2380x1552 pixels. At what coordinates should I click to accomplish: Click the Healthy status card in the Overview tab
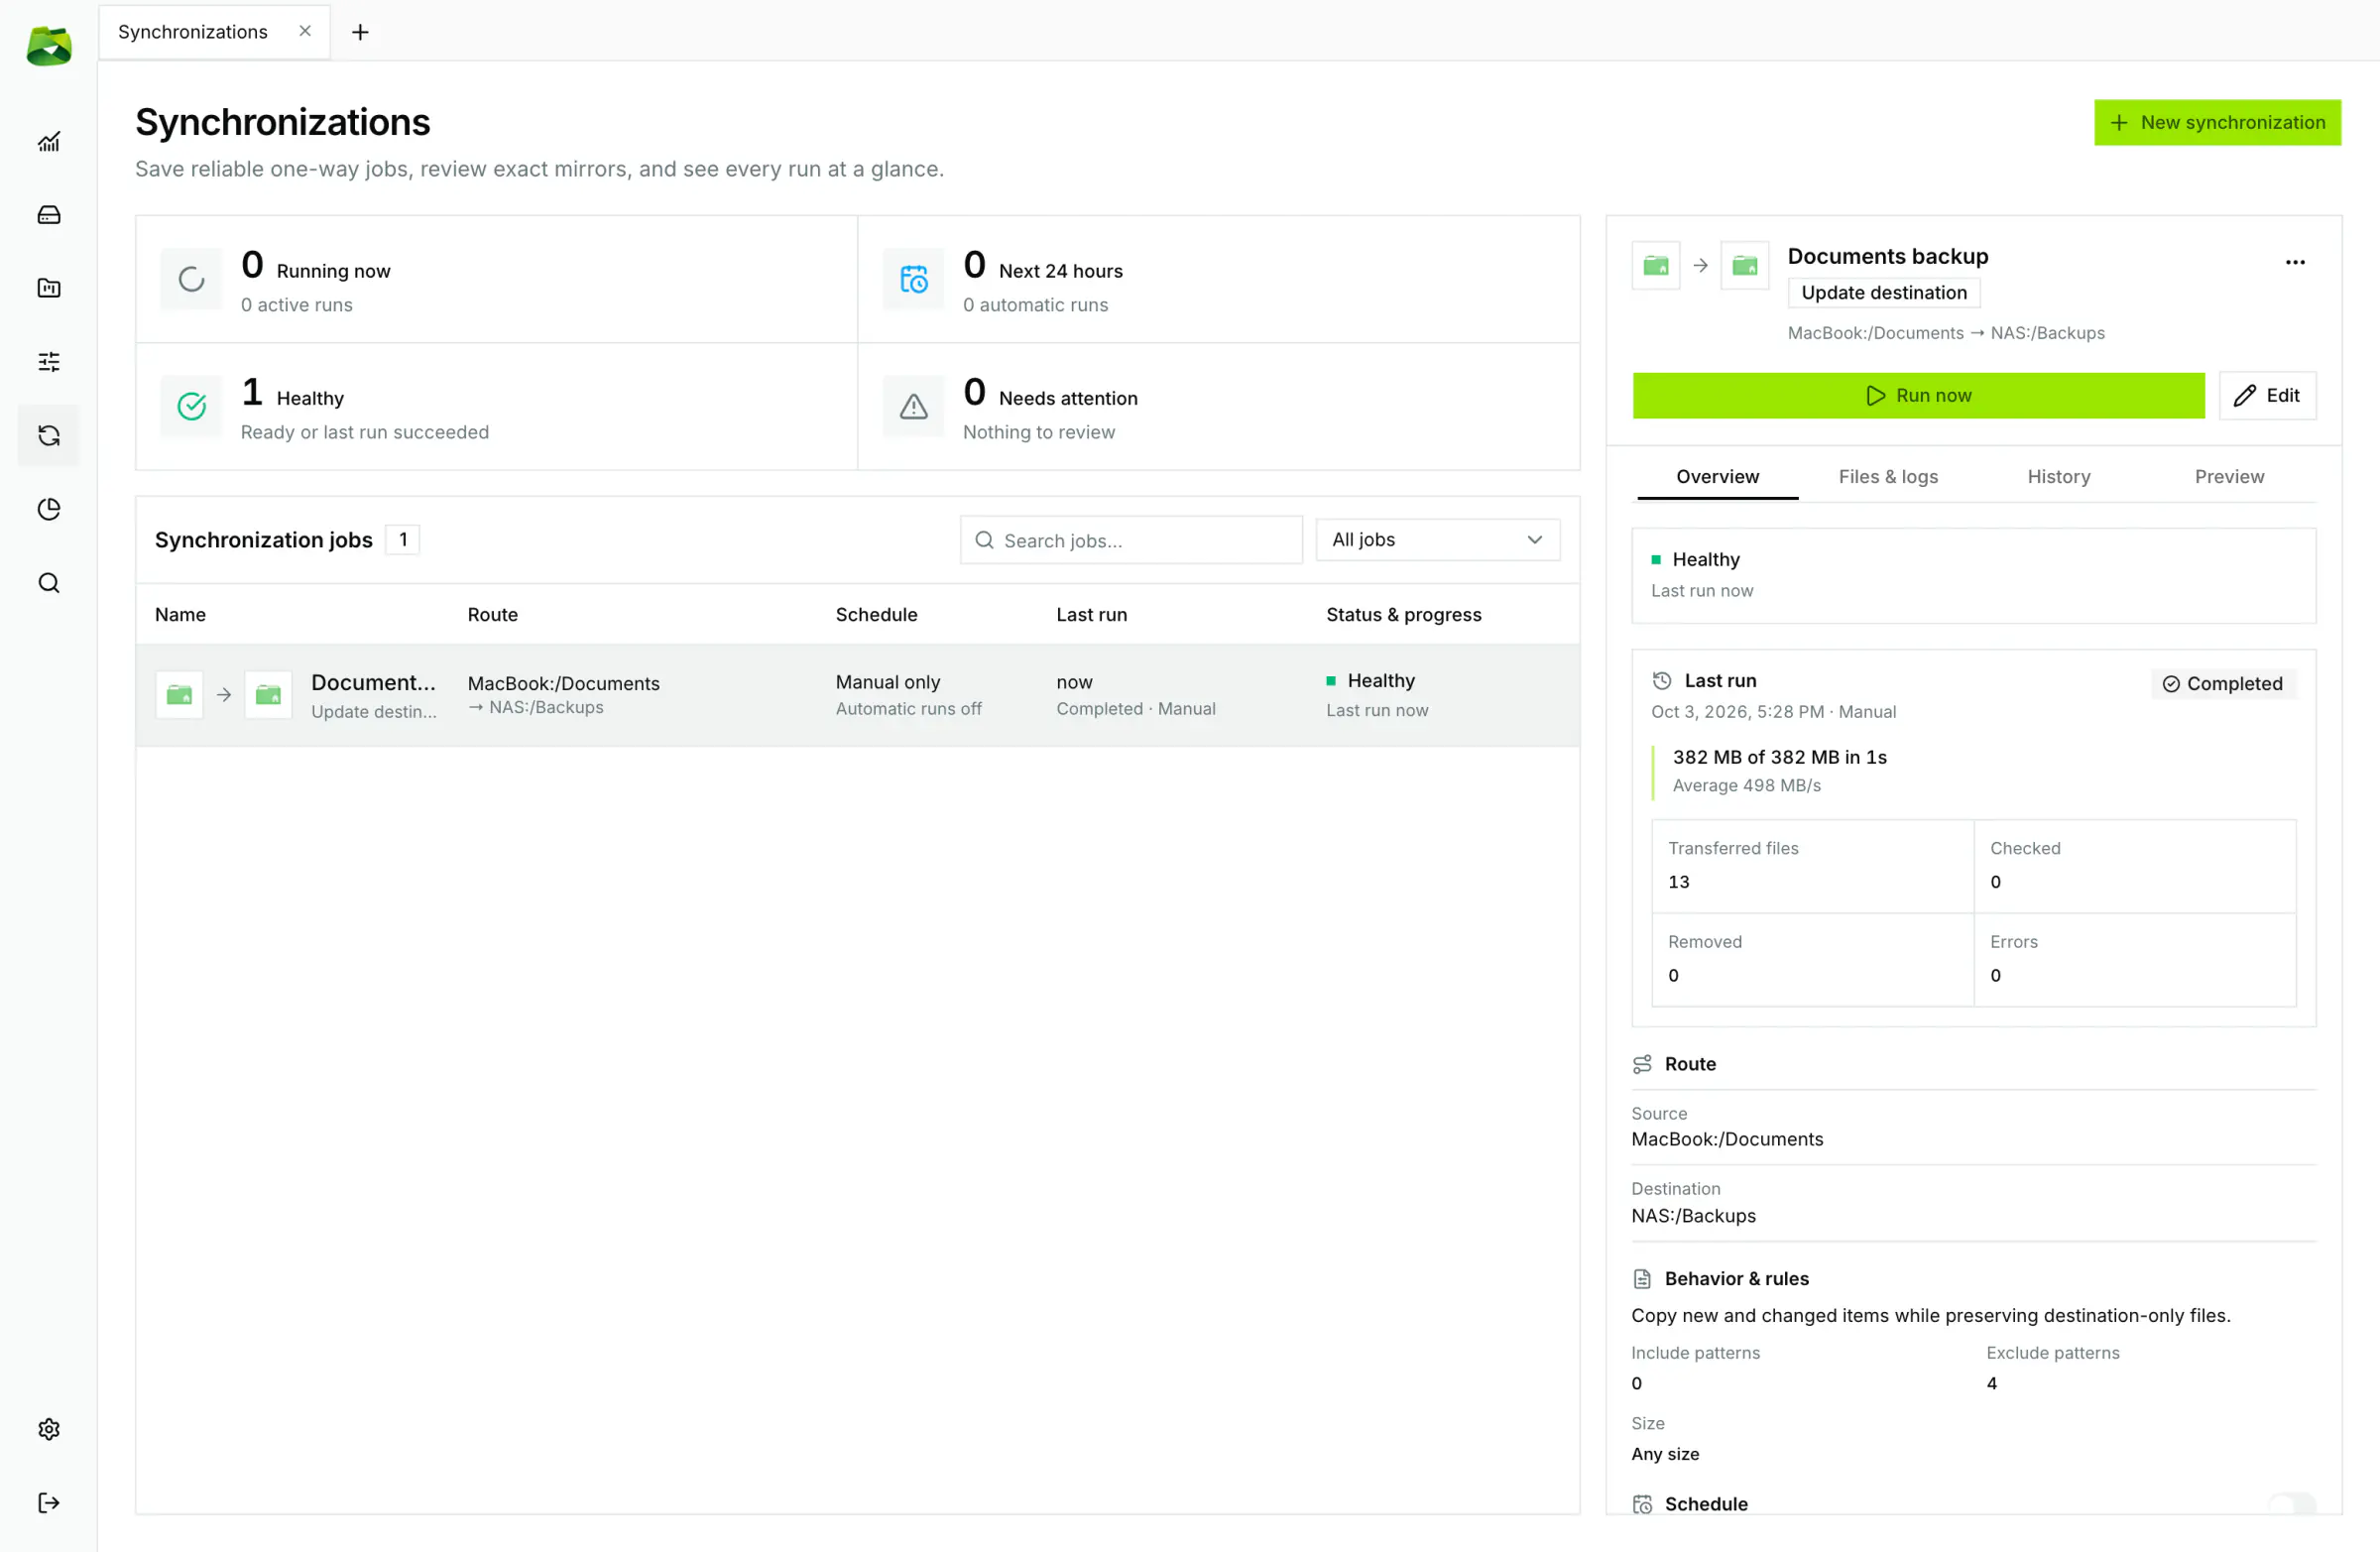pyautogui.click(x=1973, y=576)
